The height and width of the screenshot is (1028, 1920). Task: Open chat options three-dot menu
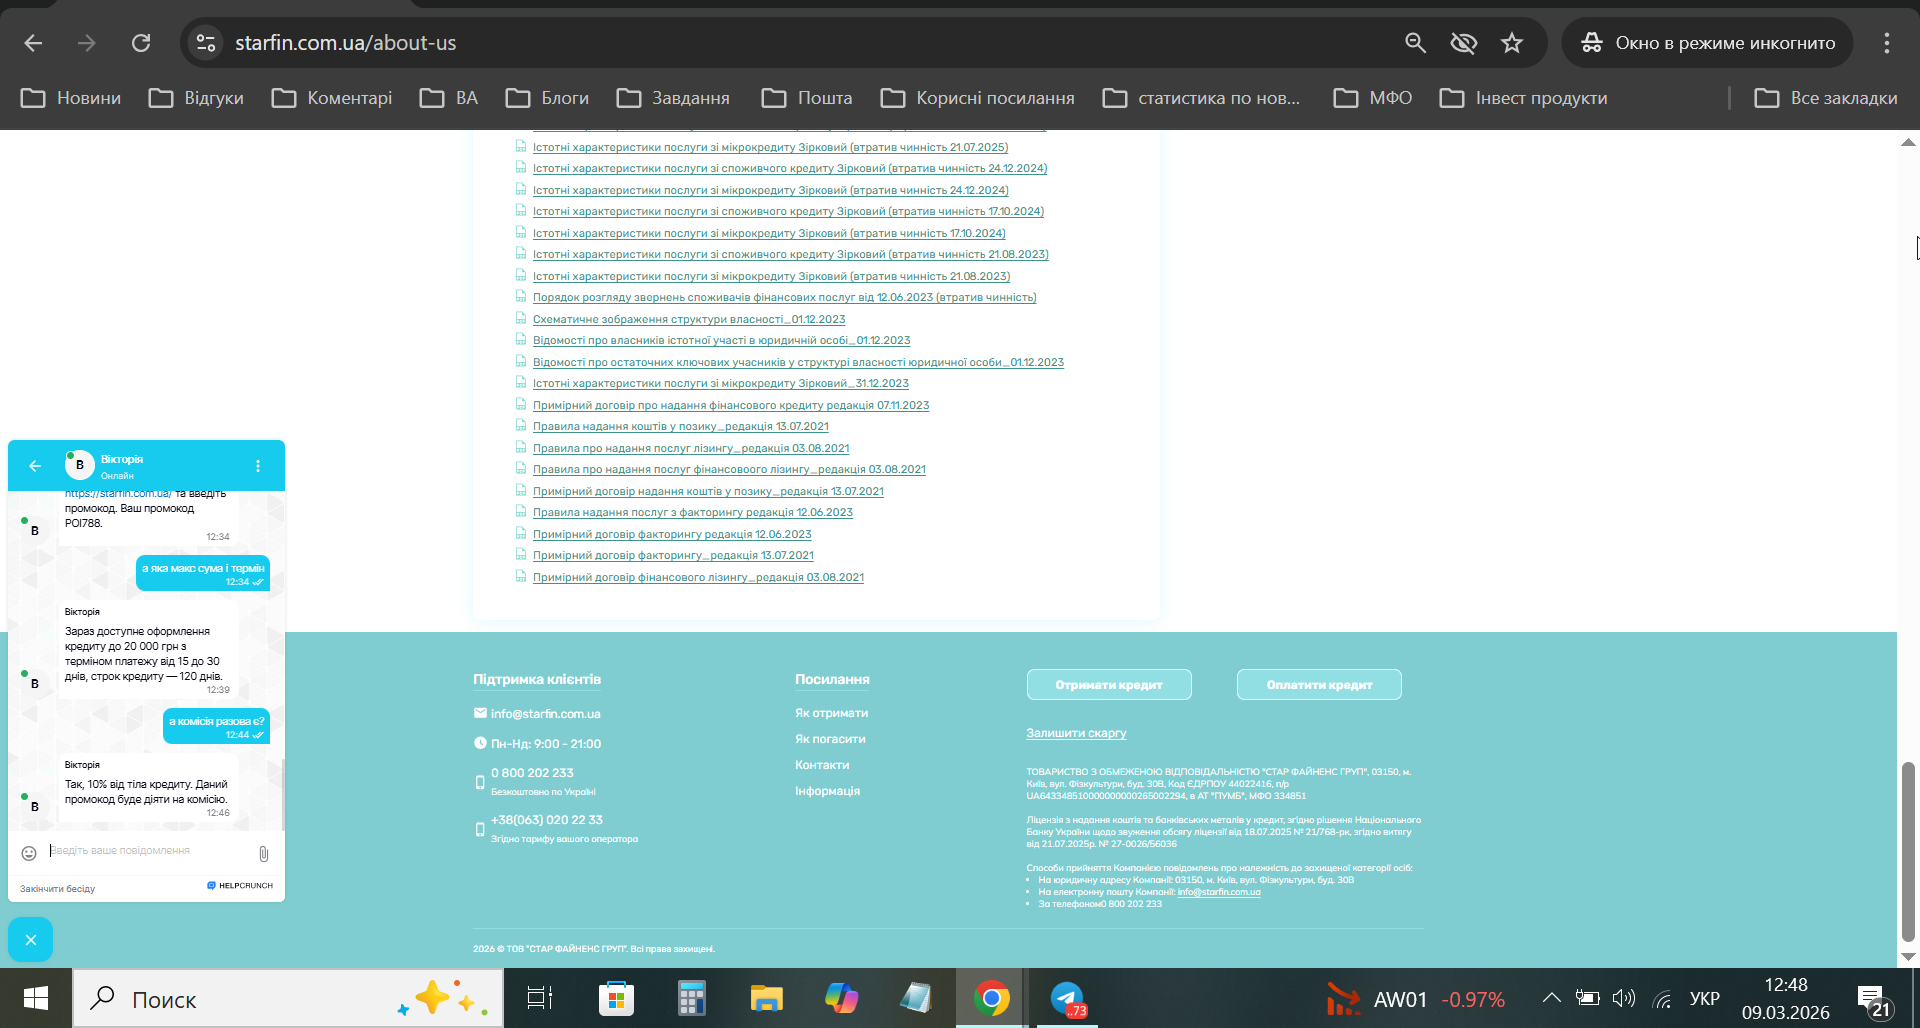coord(258,466)
